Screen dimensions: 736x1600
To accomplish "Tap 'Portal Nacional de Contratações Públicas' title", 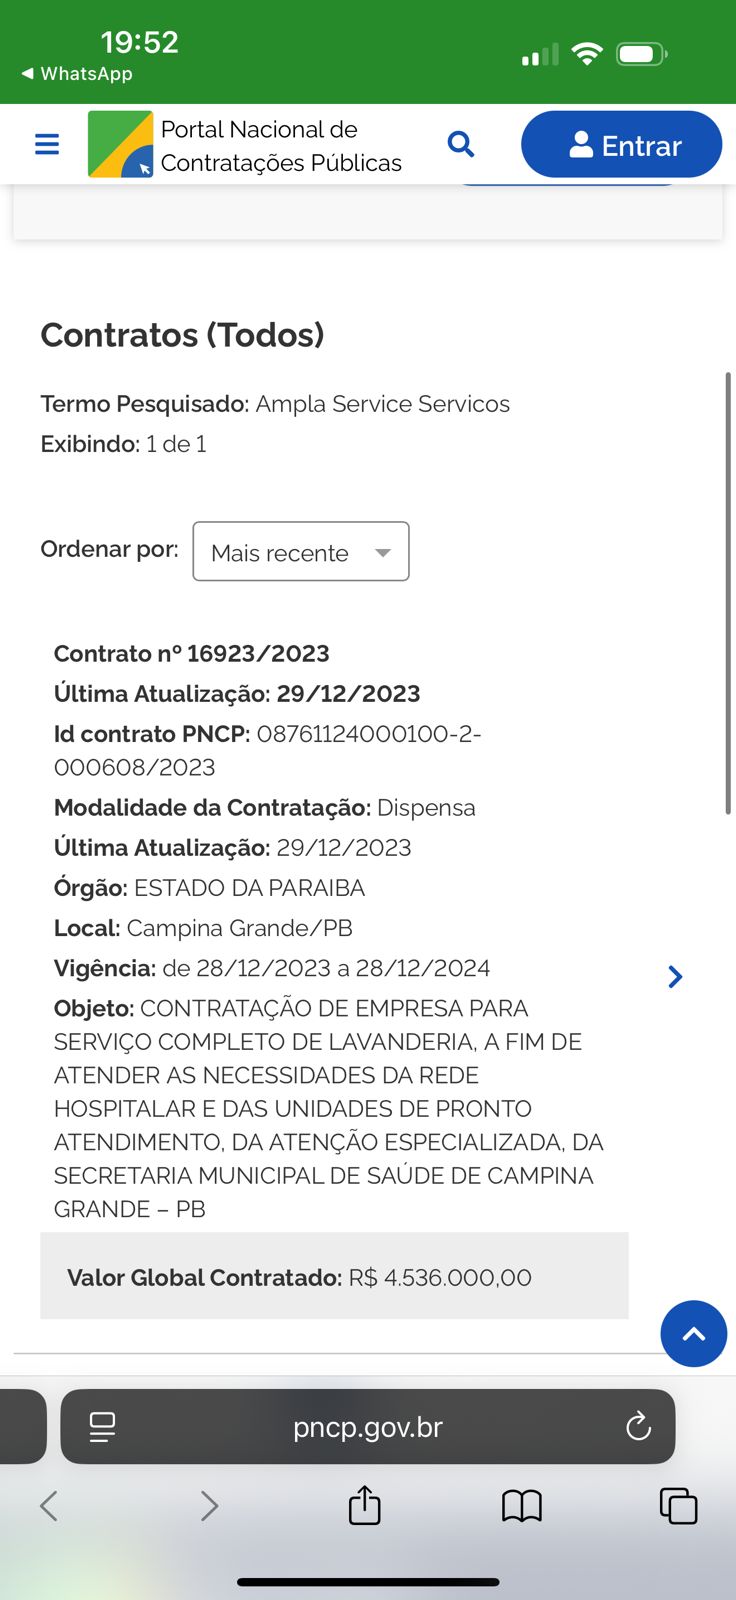I will pos(281,146).
